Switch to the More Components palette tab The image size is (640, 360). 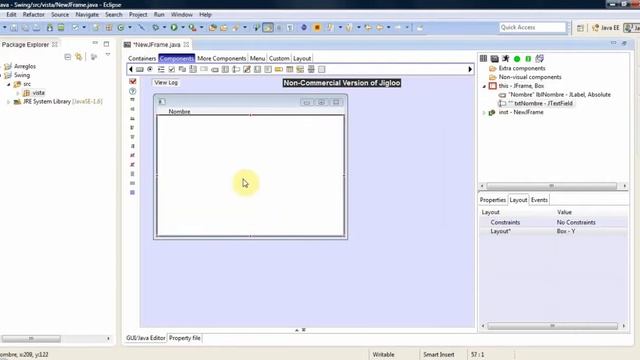click(x=222, y=58)
